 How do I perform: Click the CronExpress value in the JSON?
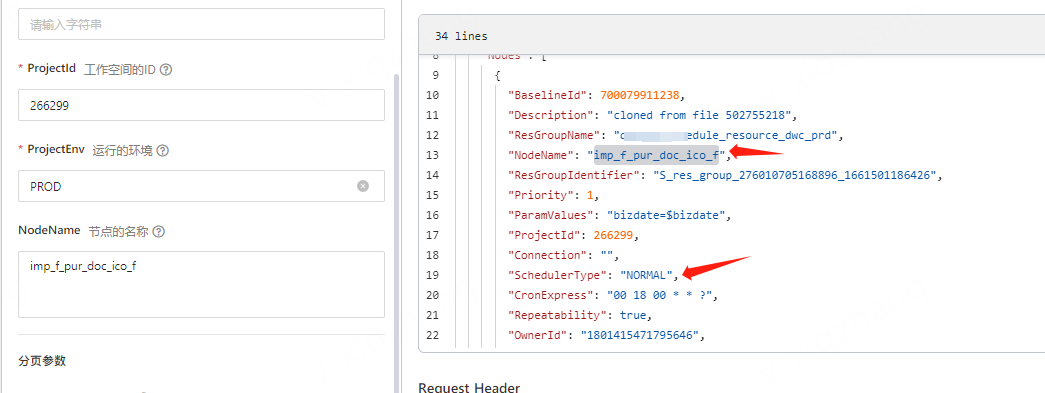[x=661, y=294]
